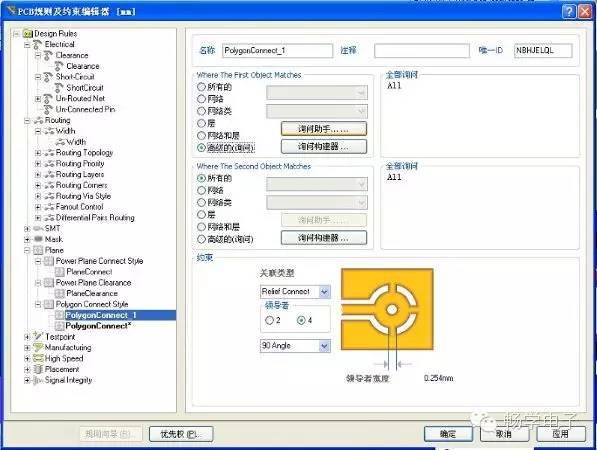Select the 2 conductors radio button

[x=269, y=321]
